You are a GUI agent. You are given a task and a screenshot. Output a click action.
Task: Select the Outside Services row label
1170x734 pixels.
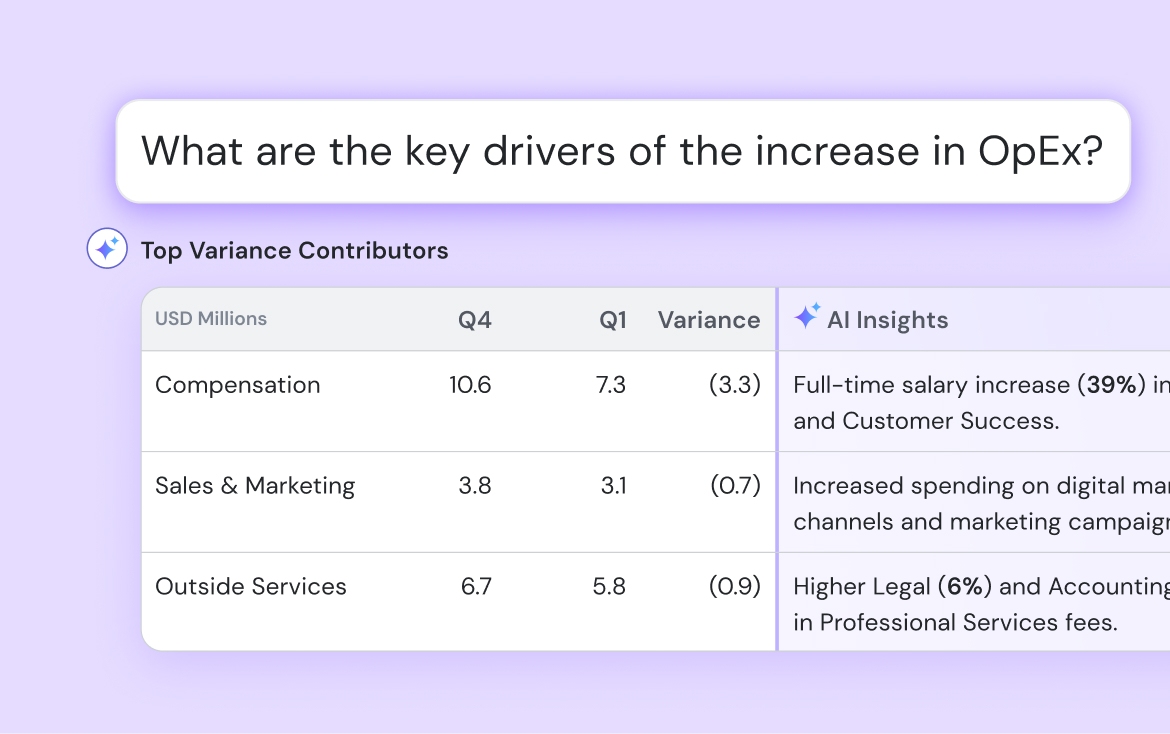[251, 587]
